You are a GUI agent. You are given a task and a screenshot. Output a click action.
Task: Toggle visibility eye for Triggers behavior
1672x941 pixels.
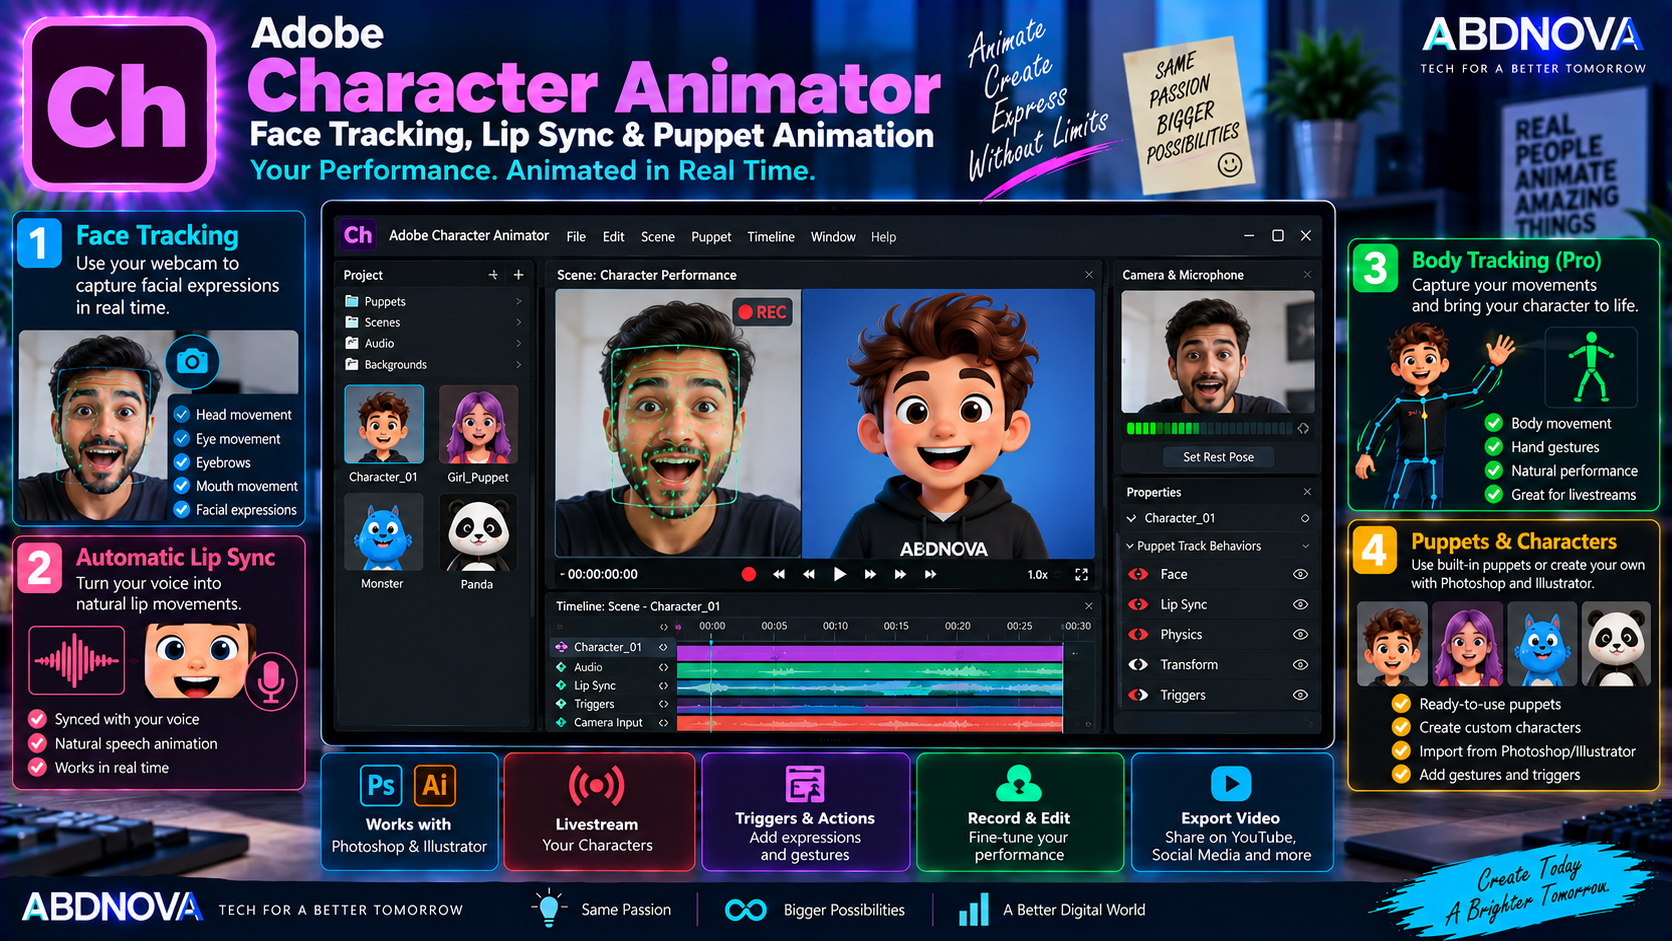[x=1300, y=695]
